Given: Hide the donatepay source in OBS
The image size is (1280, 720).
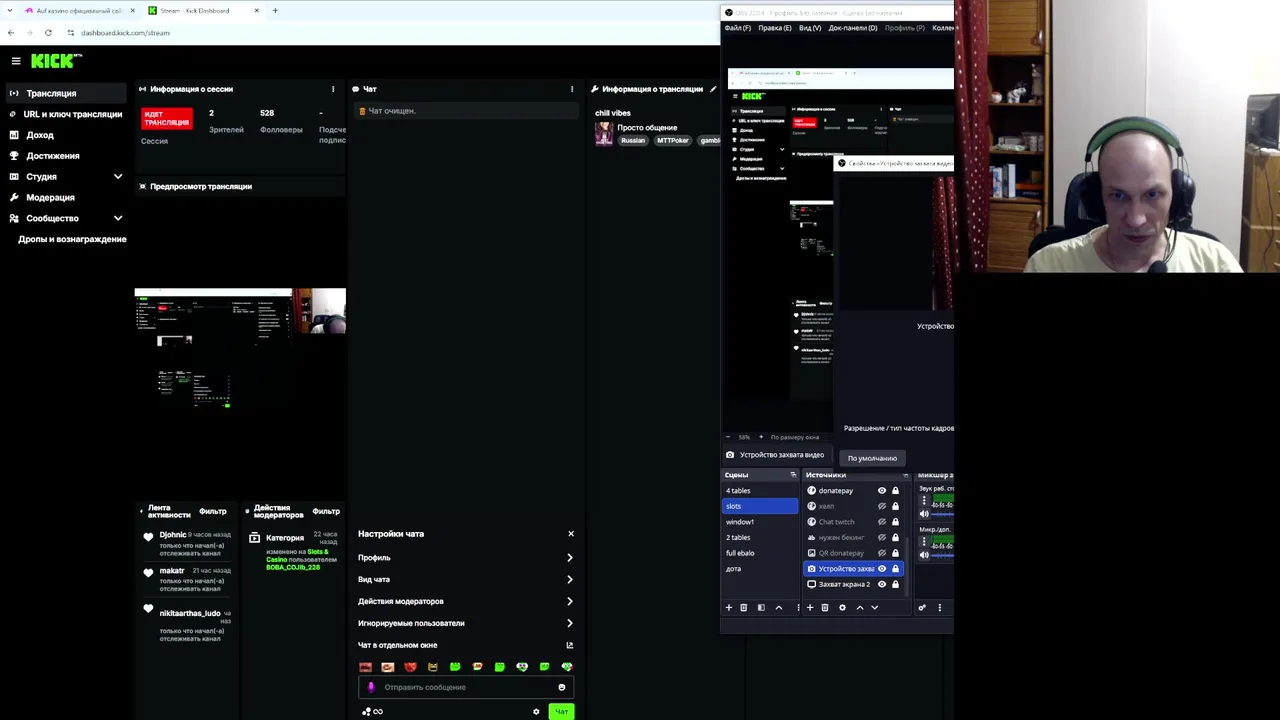Looking at the screenshot, I should [882, 491].
